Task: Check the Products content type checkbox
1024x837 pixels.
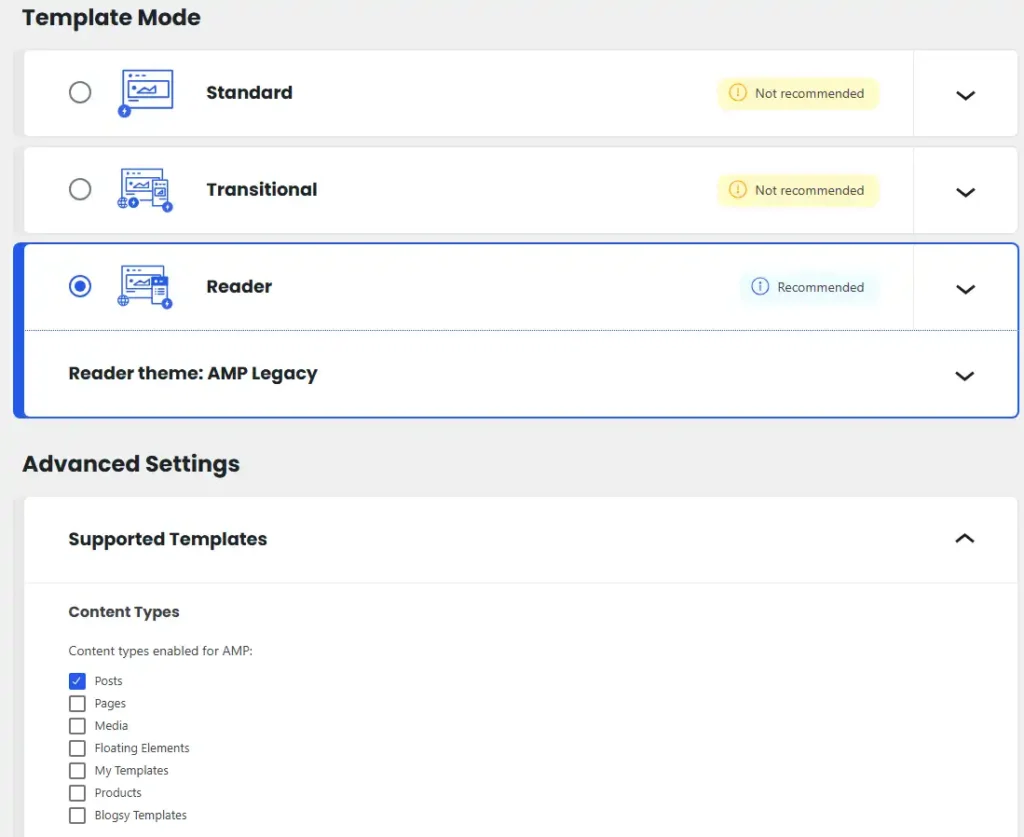Action: 77,793
